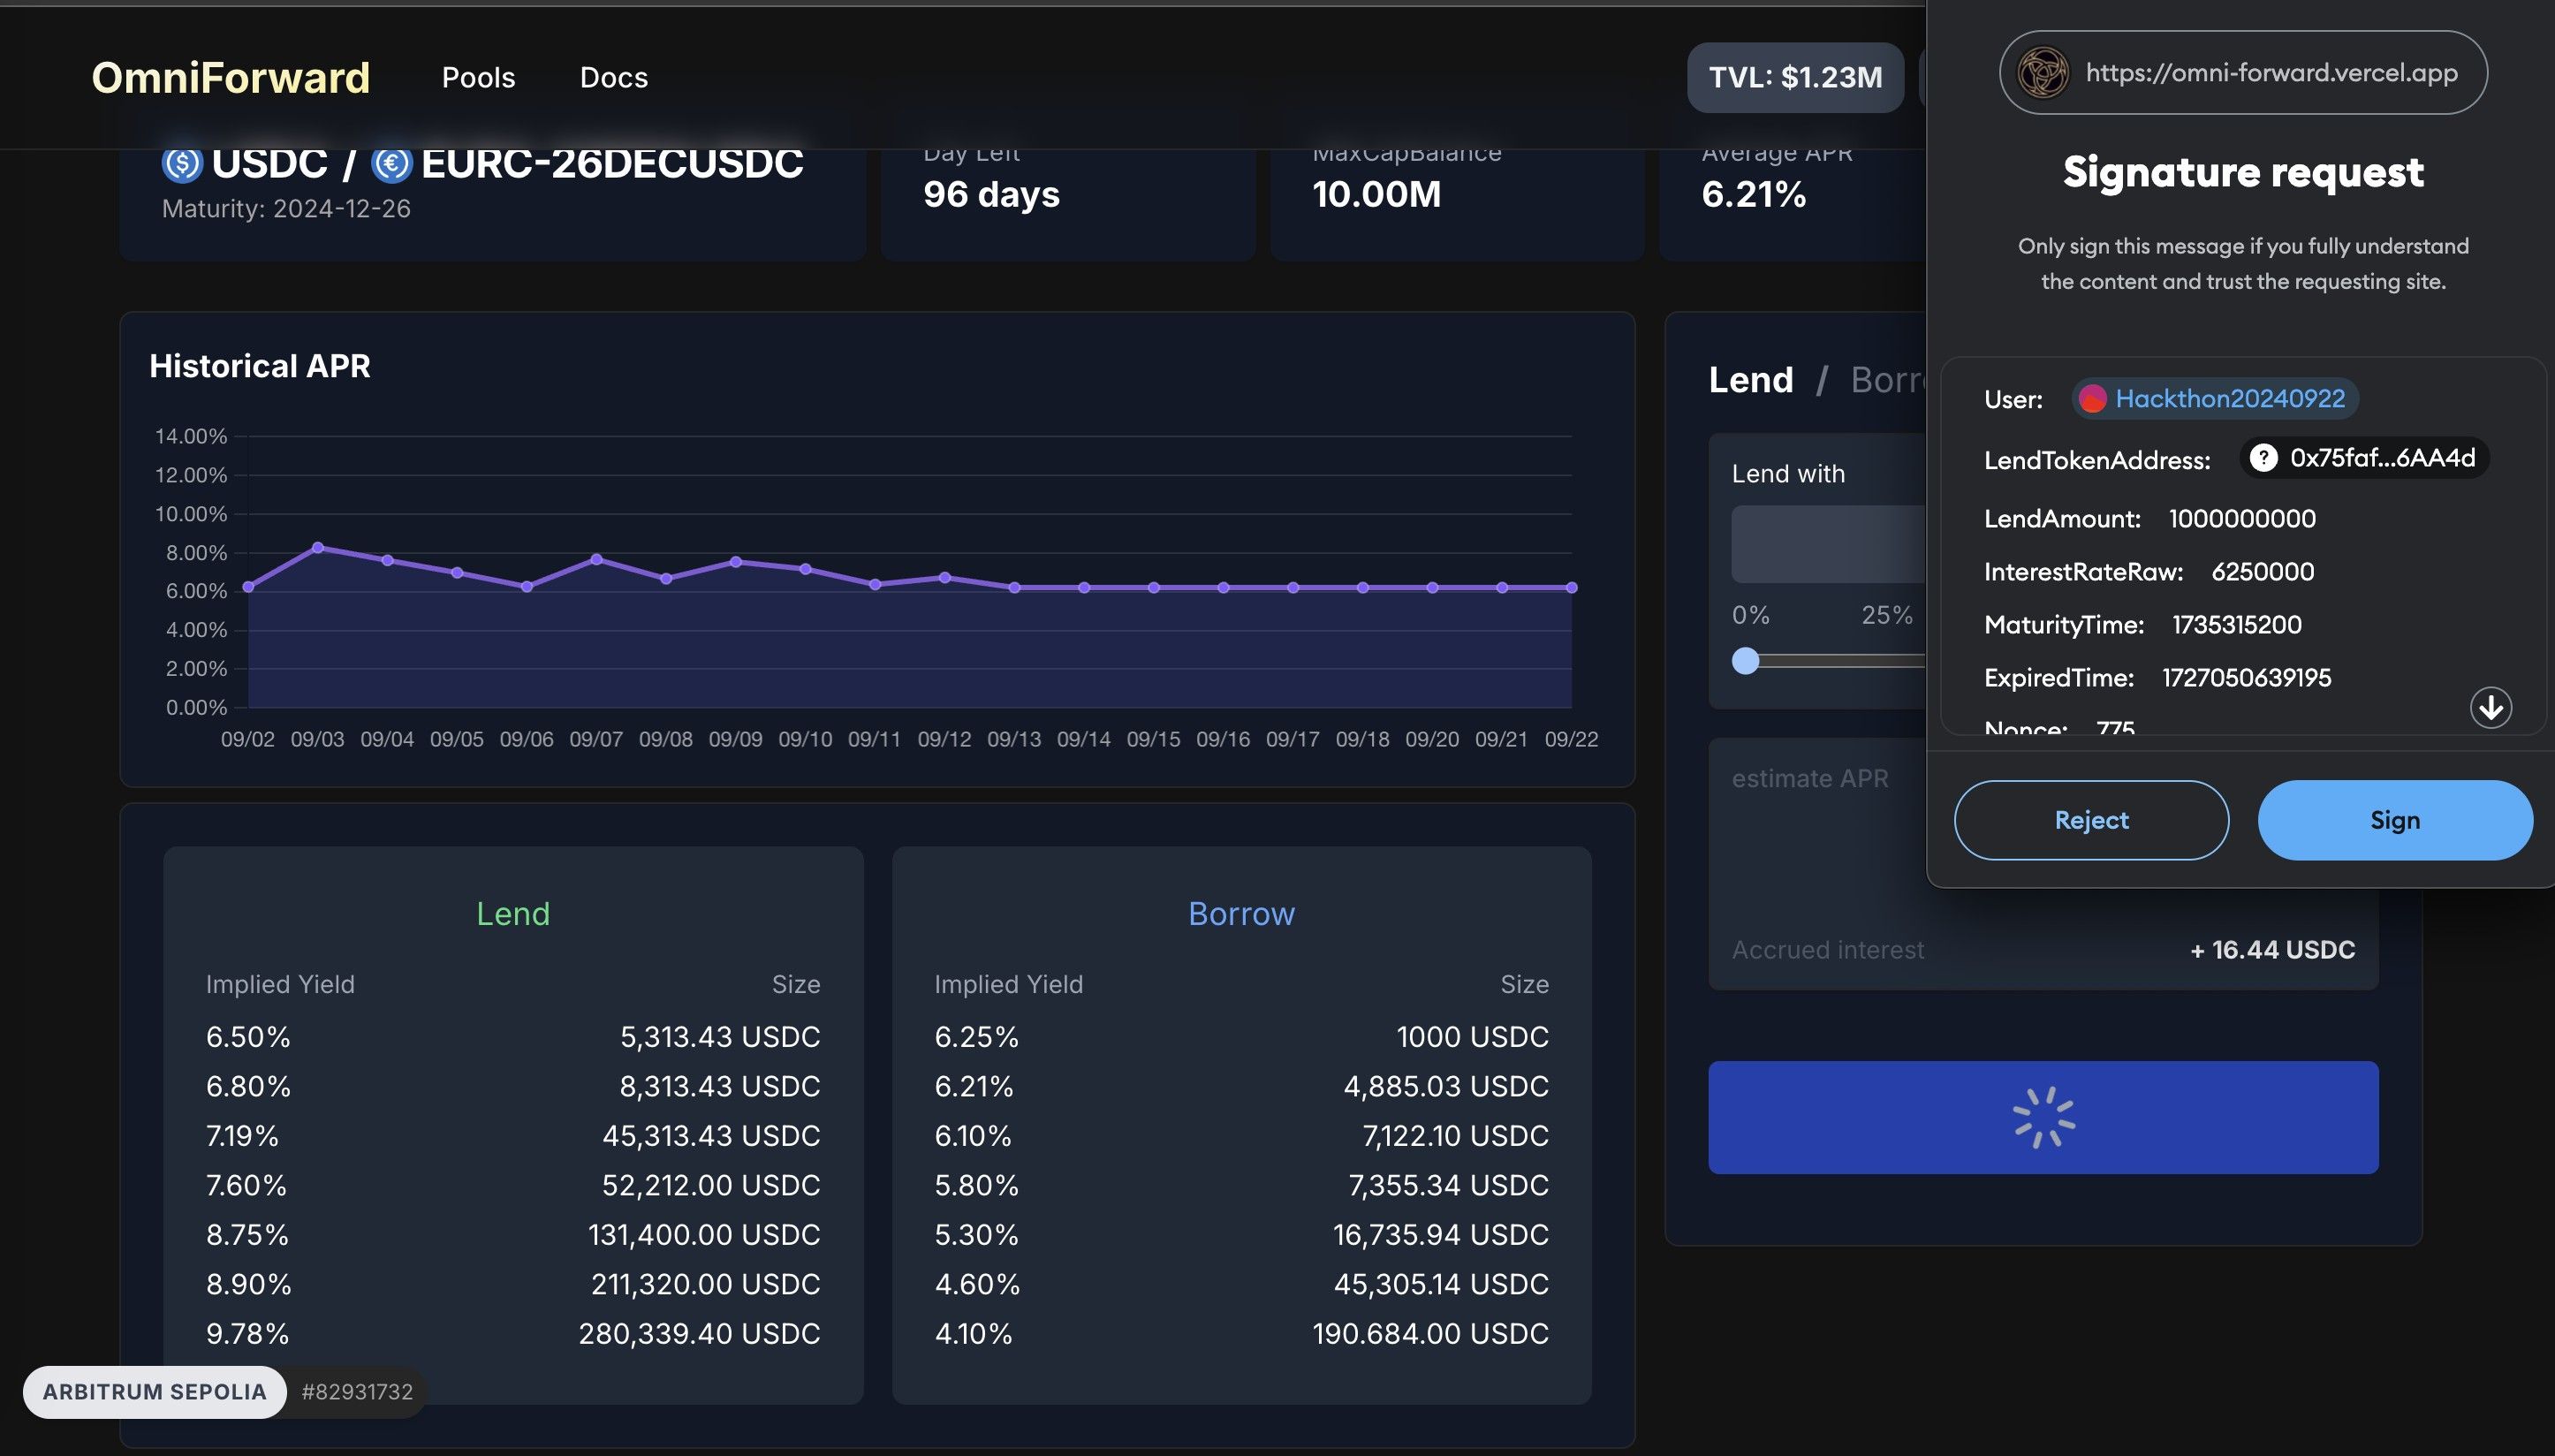Click the Historical APR chart title
The image size is (2555, 1456).
[260, 366]
